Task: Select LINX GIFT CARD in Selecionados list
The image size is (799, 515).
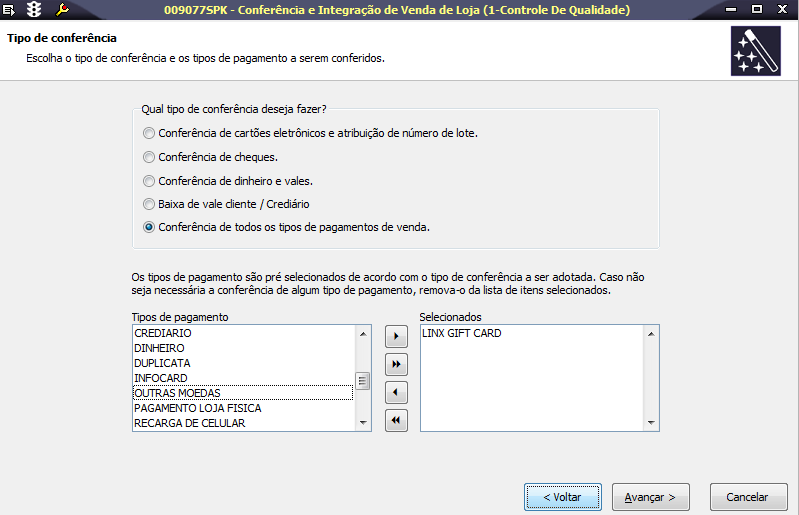Action: (462, 333)
